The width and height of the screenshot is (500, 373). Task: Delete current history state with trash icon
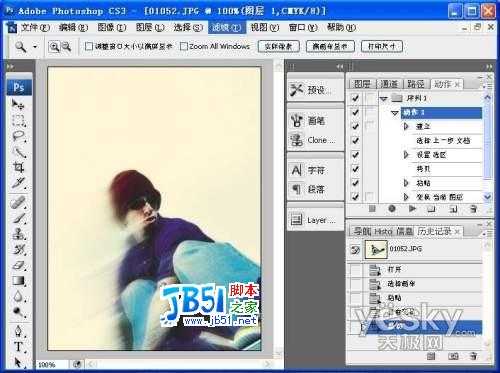click(x=473, y=356)
